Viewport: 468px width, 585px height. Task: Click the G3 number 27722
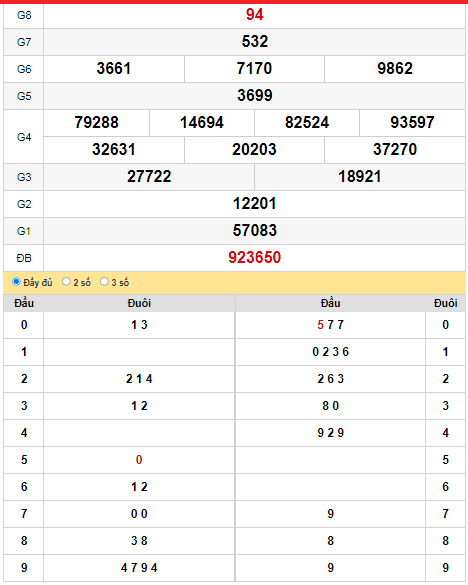(x=149, y=176)
